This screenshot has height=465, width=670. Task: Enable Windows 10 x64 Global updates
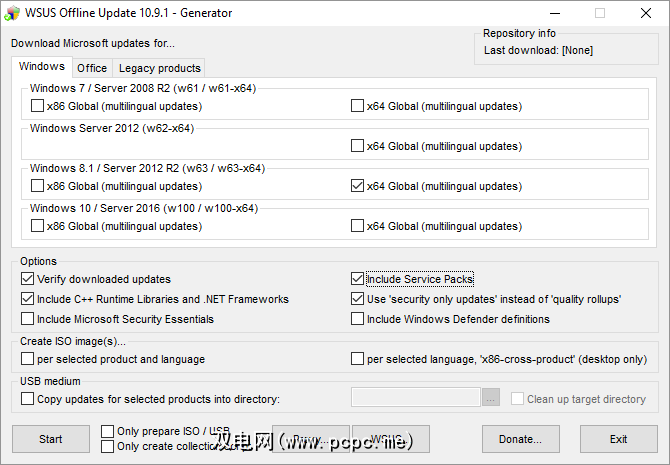(358, 226)
